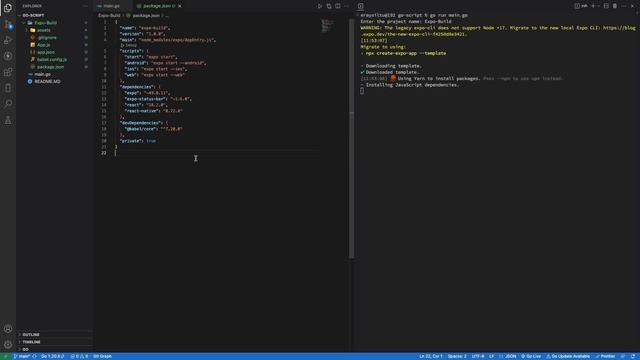Create a new terminal with the plus icon
The image size is (640, 360).
(x=593, y=6)
